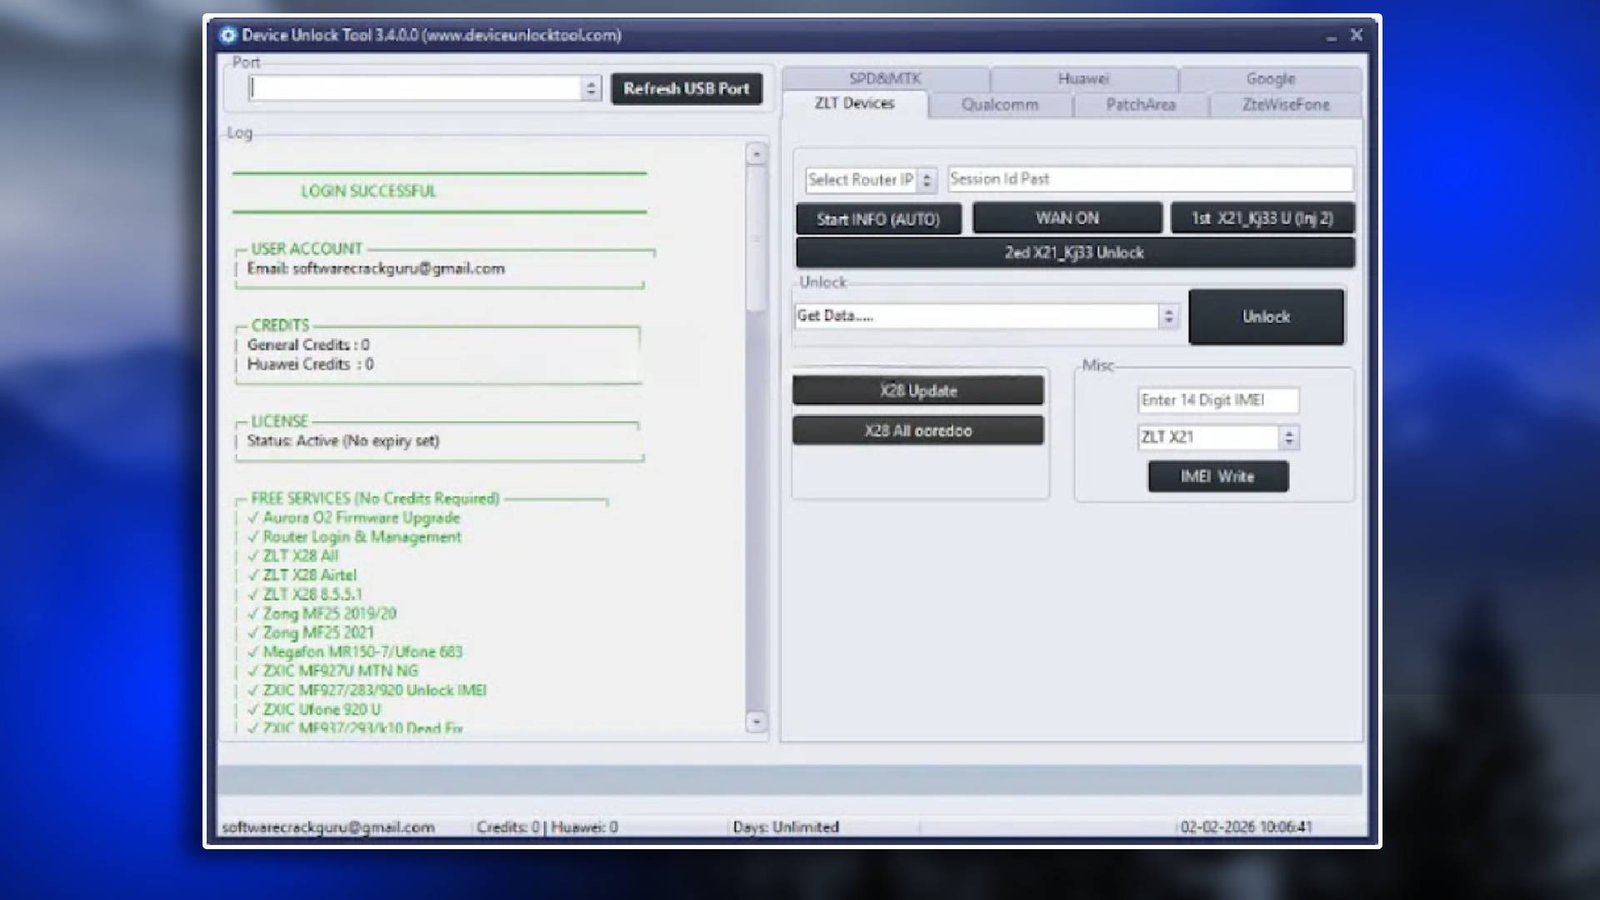
Task: Click the Refresh USB Port button
Action: pos(687,88)
